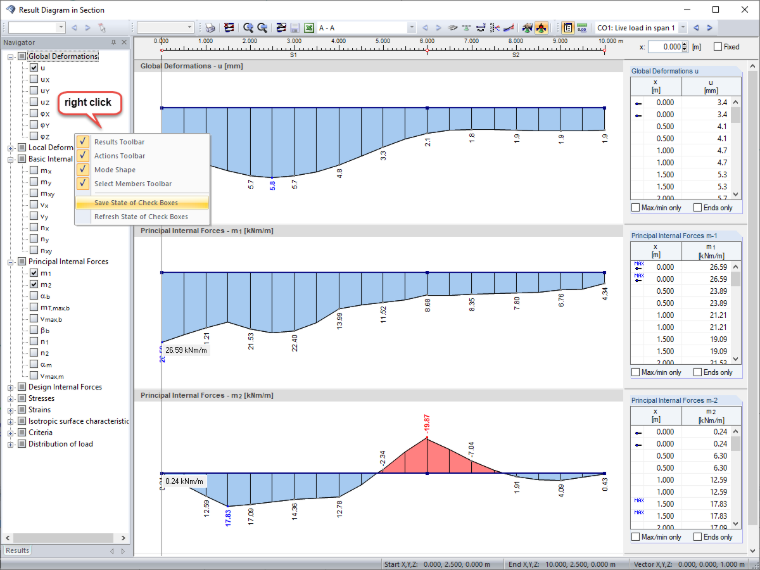Viewport: 760px width, 570px height.
Task: Open the A - A section dropdown
Action: (412, 28)
